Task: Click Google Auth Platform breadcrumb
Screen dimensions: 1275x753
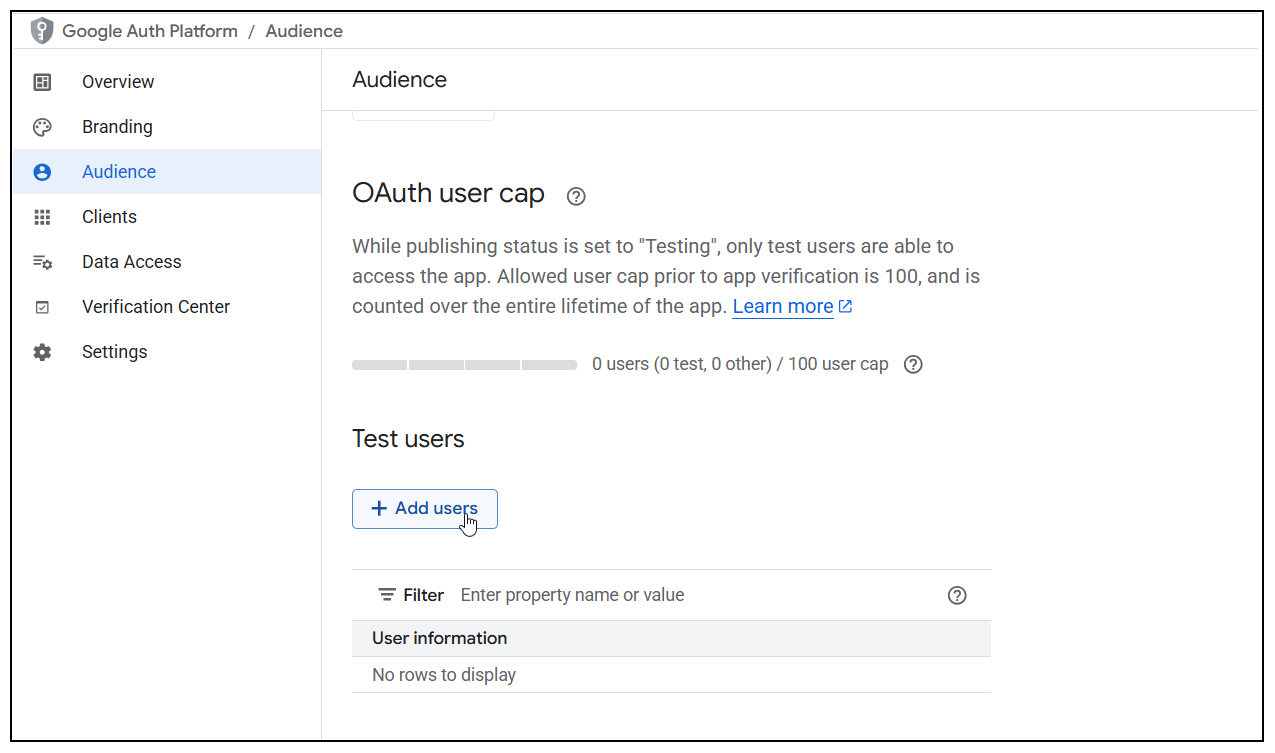Action: [150, 31]
